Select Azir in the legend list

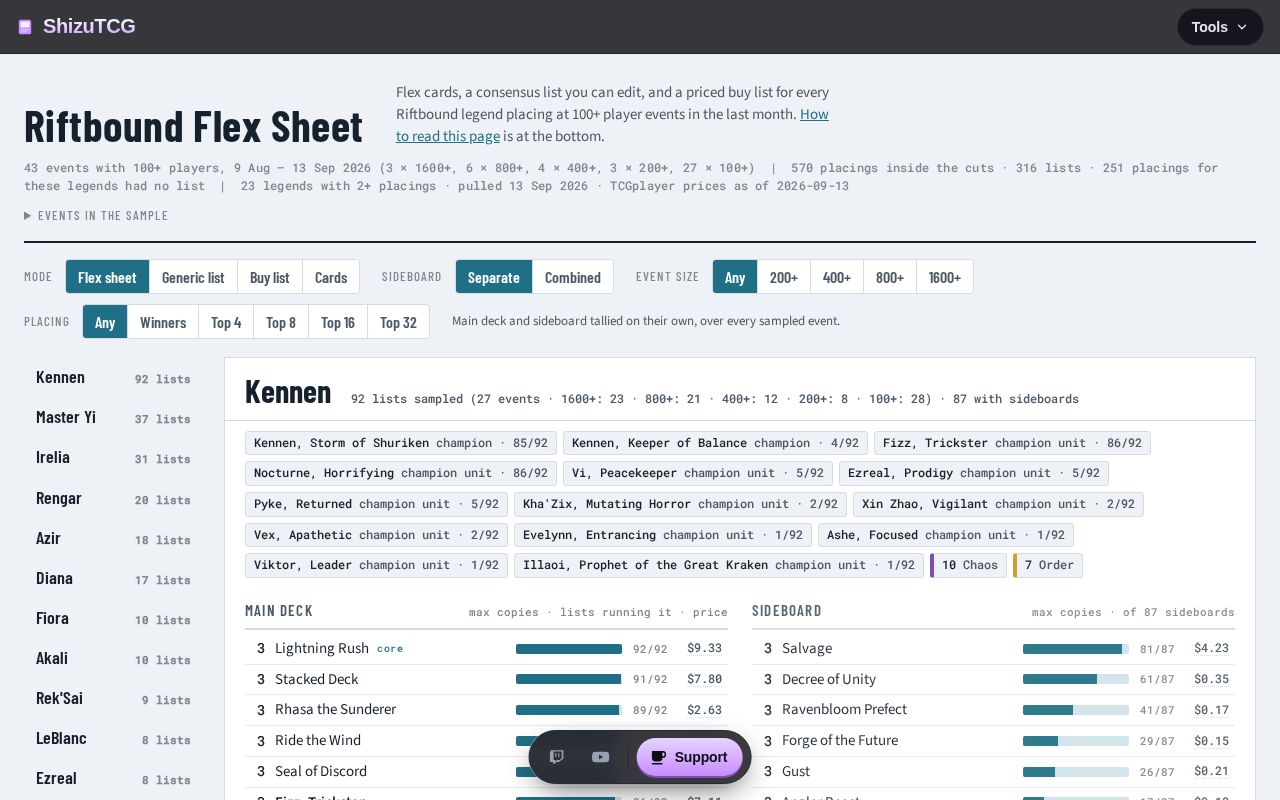pos(113,539)
